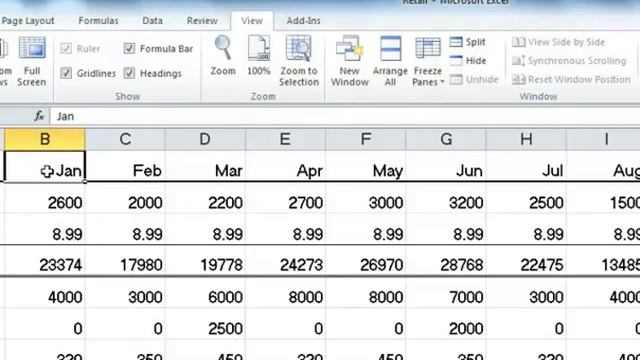Select the cell containing 17980
The width and height of the screenshot is (640, 360).
point(125,261)
